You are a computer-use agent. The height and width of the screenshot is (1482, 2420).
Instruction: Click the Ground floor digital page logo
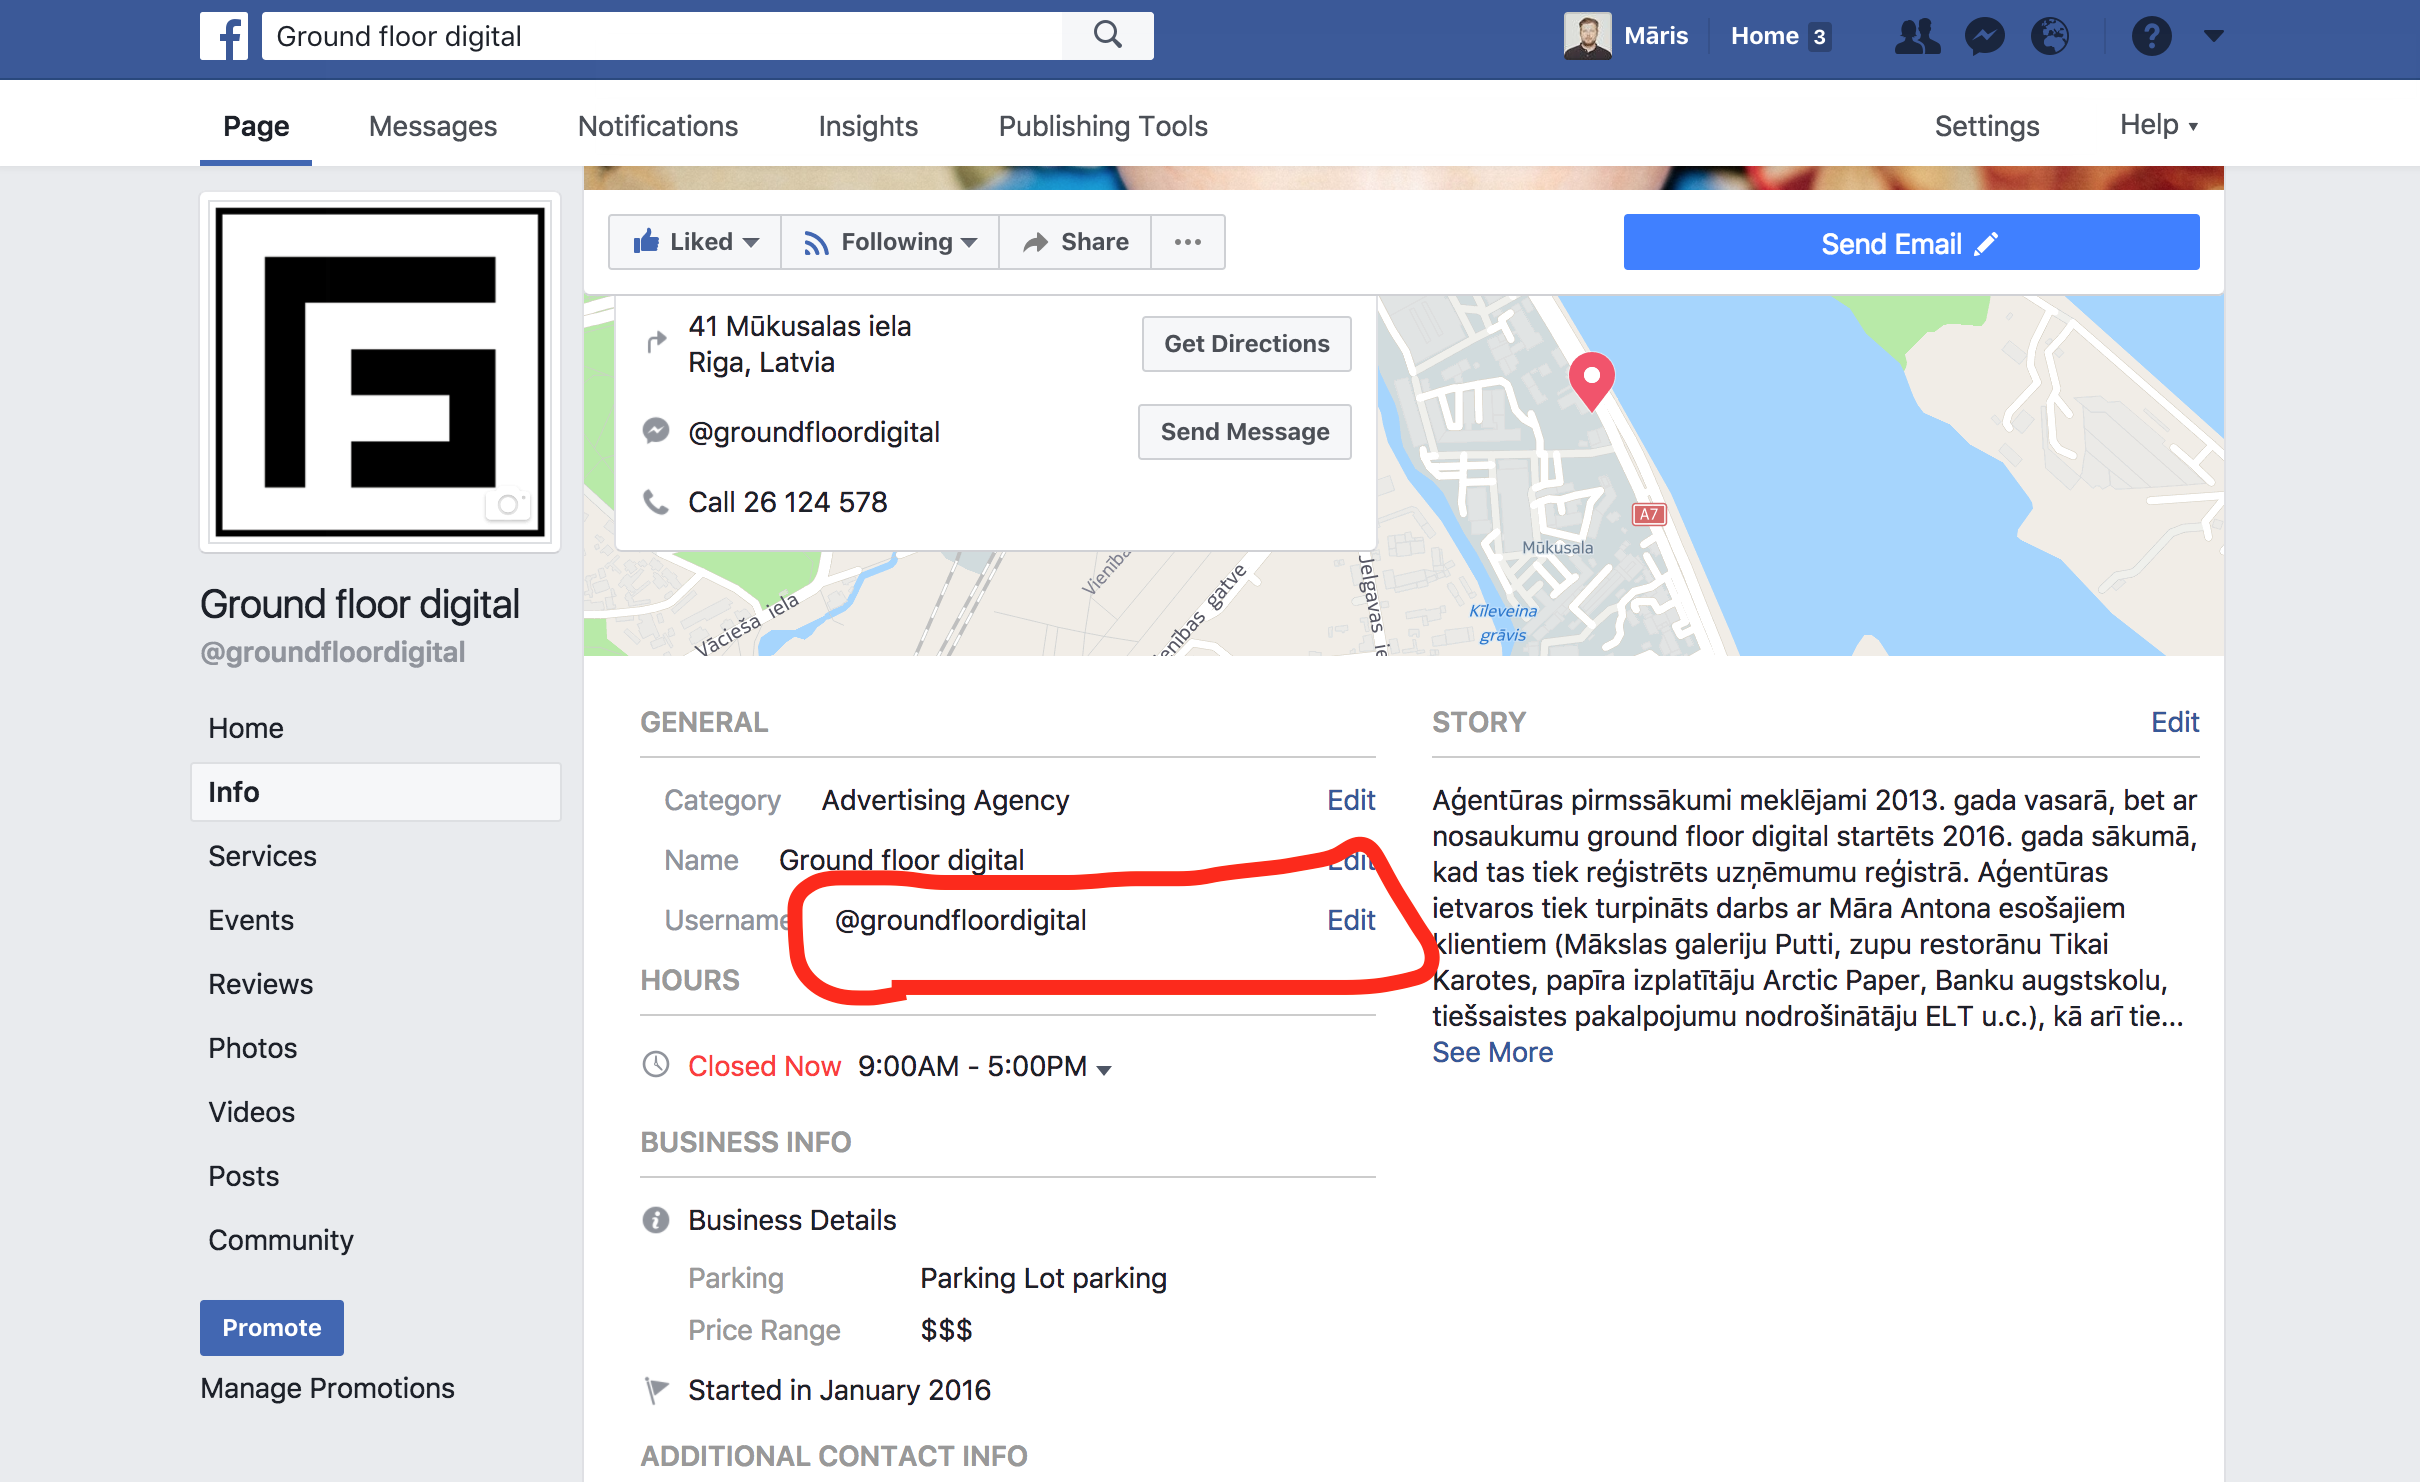click(380, 372)
